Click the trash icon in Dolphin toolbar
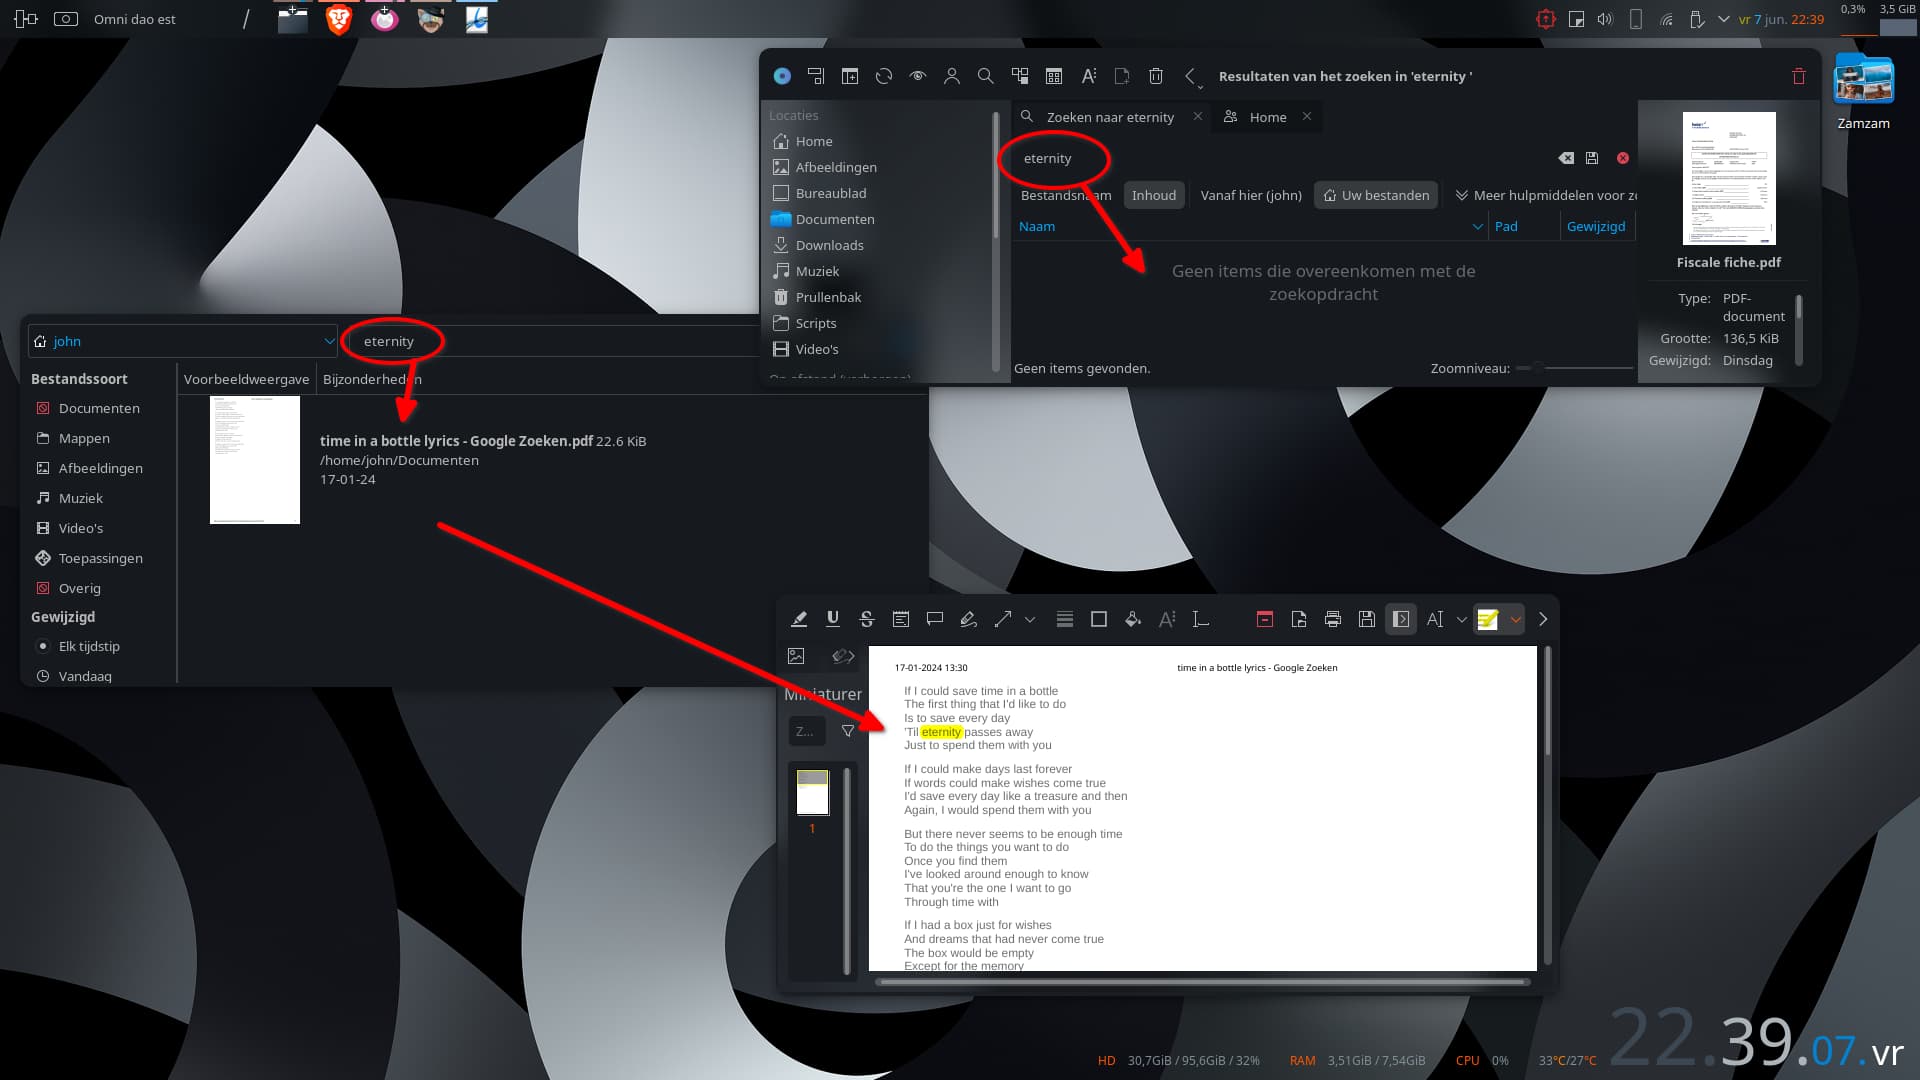Image resolution: width=1920 pixels, height=1080 pixels. [1156, 76]
